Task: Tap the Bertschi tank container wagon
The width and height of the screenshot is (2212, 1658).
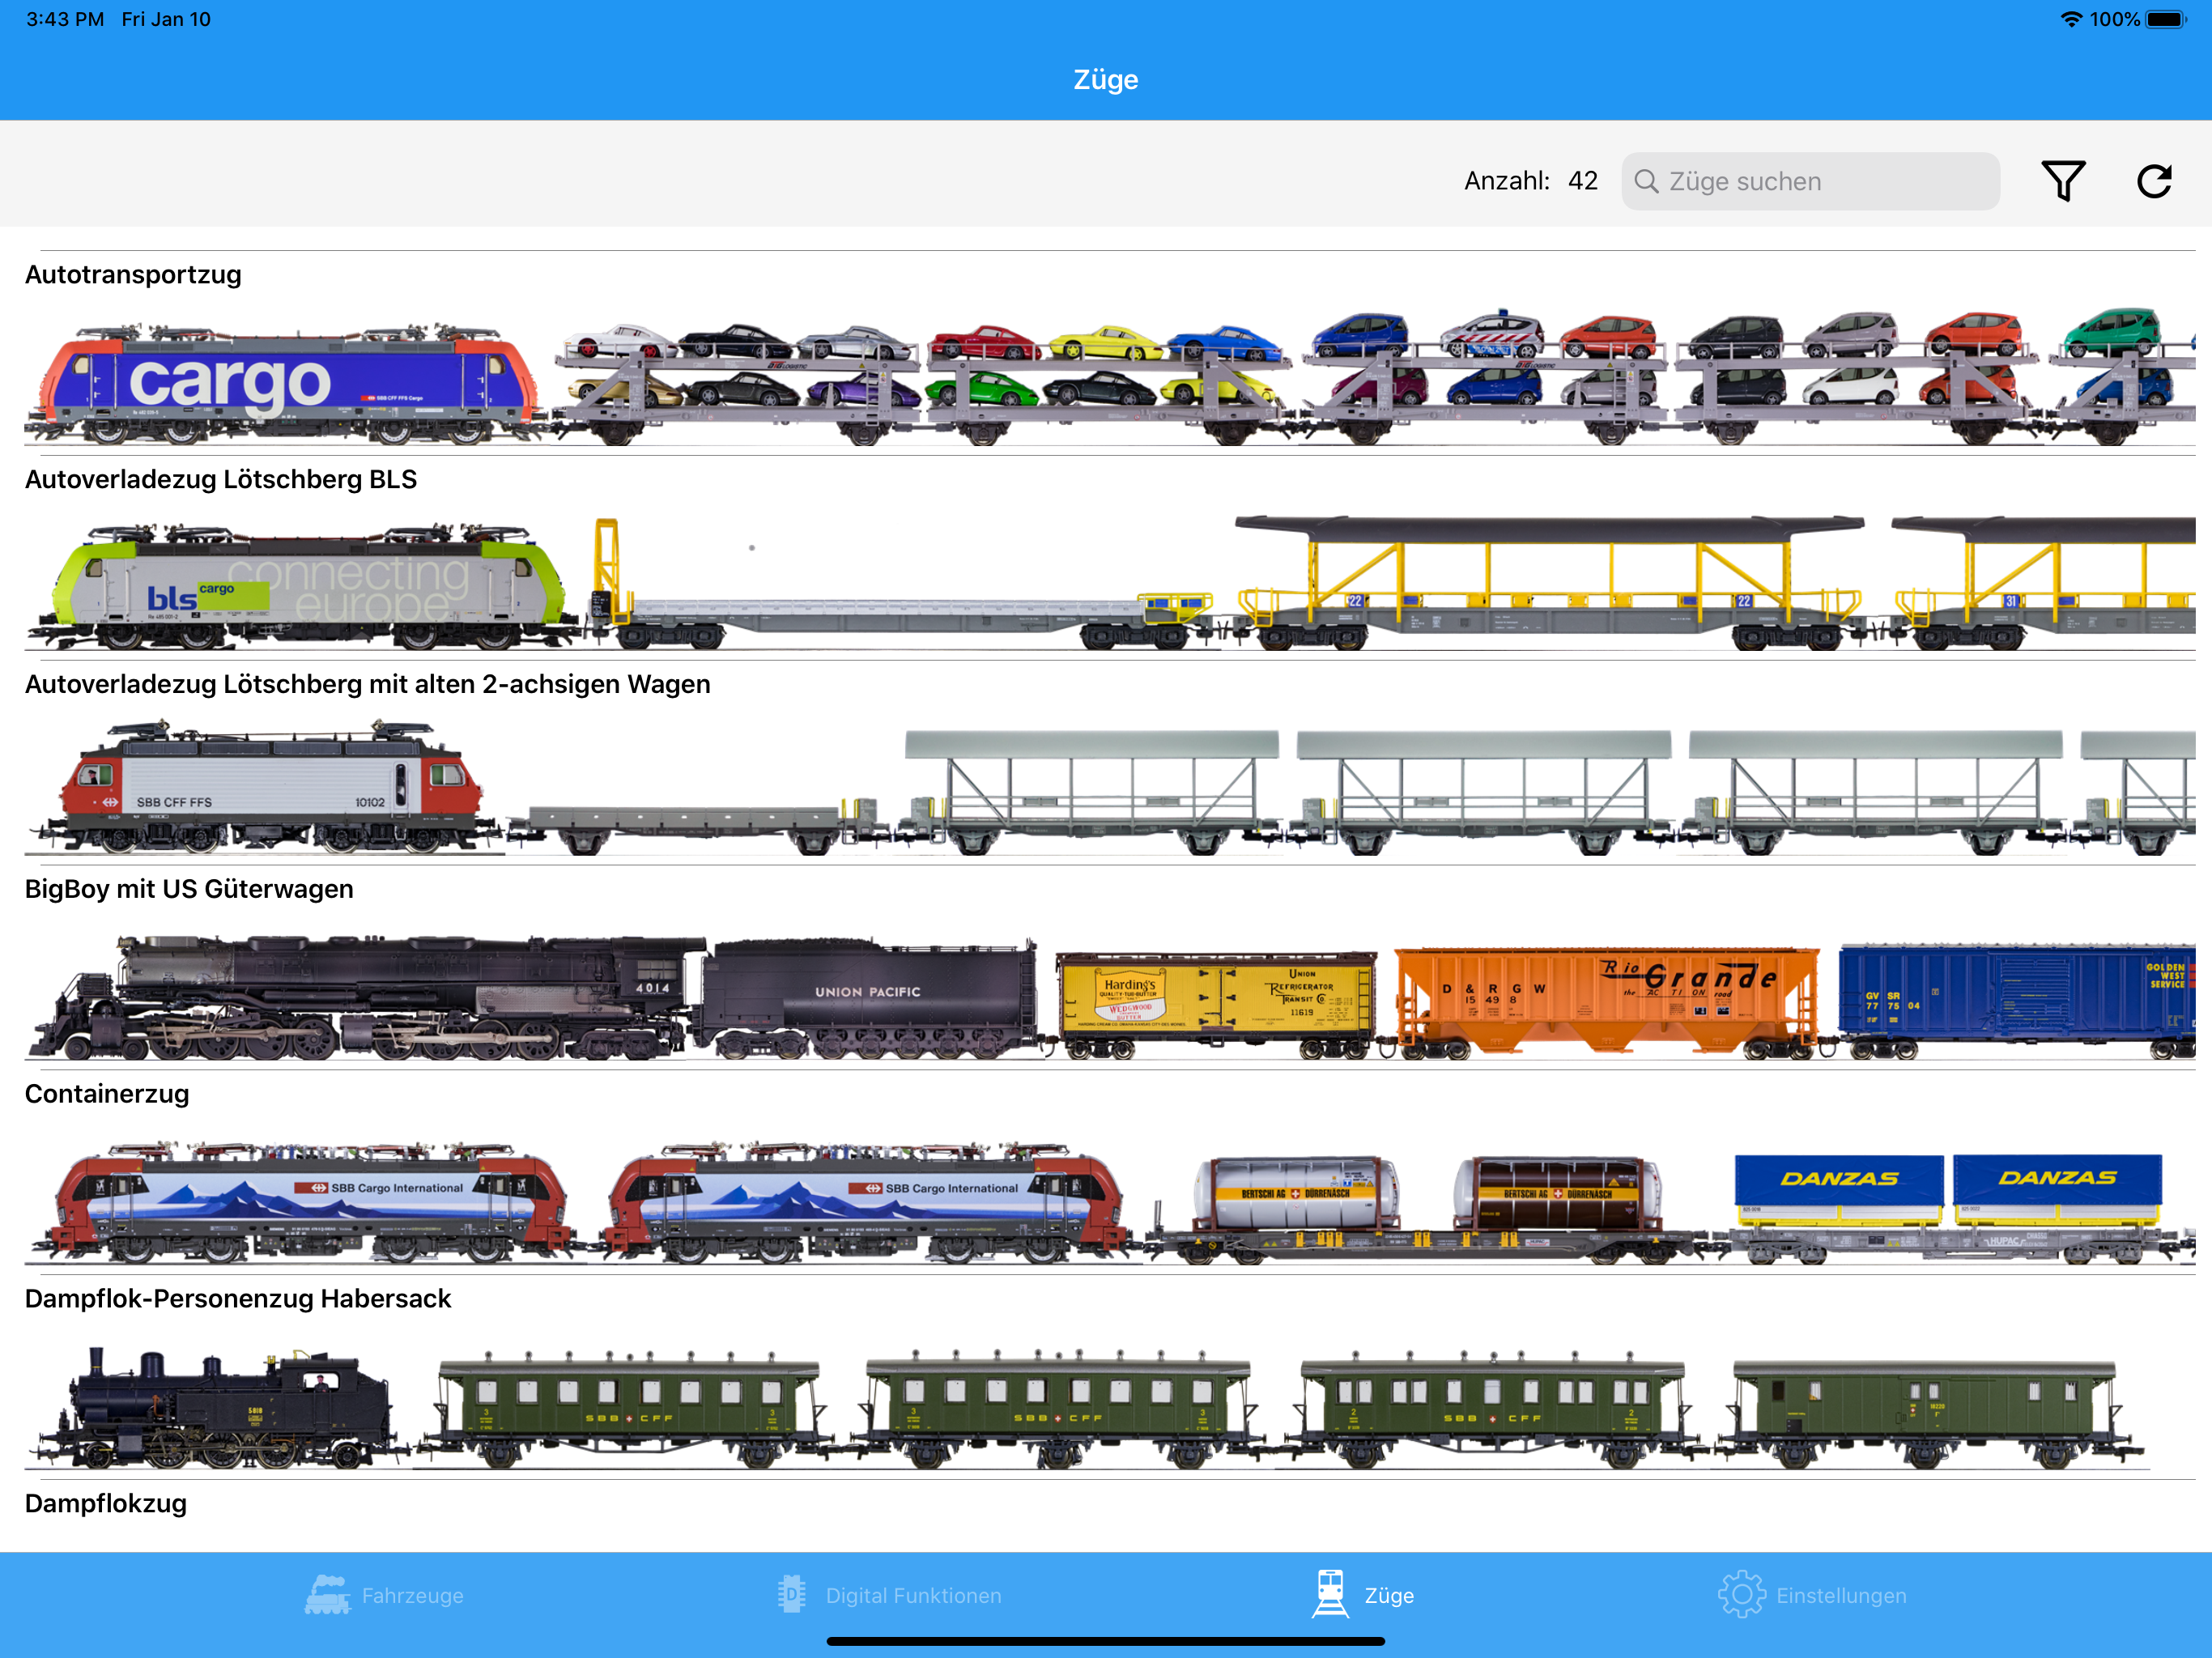Action: (x=1427, y=1210)
